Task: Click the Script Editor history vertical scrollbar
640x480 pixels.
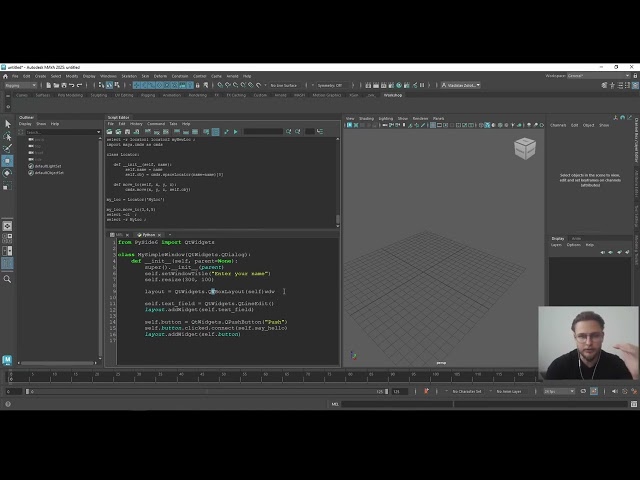Action: [338, 182]
